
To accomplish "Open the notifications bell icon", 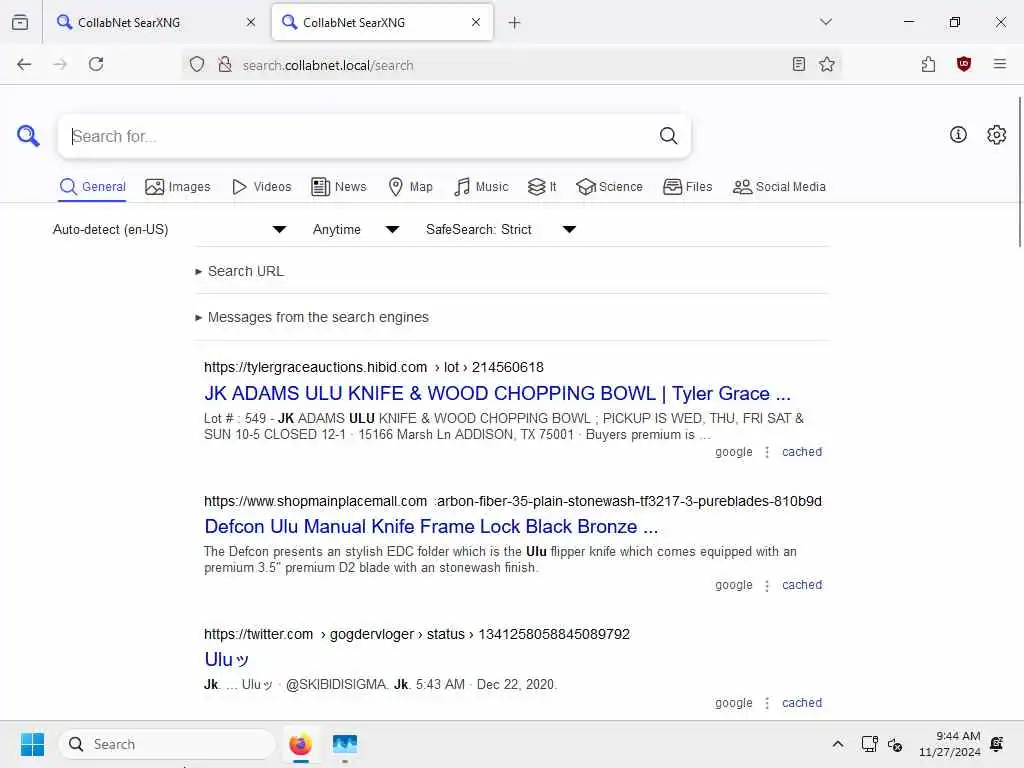I will [997, 744].
